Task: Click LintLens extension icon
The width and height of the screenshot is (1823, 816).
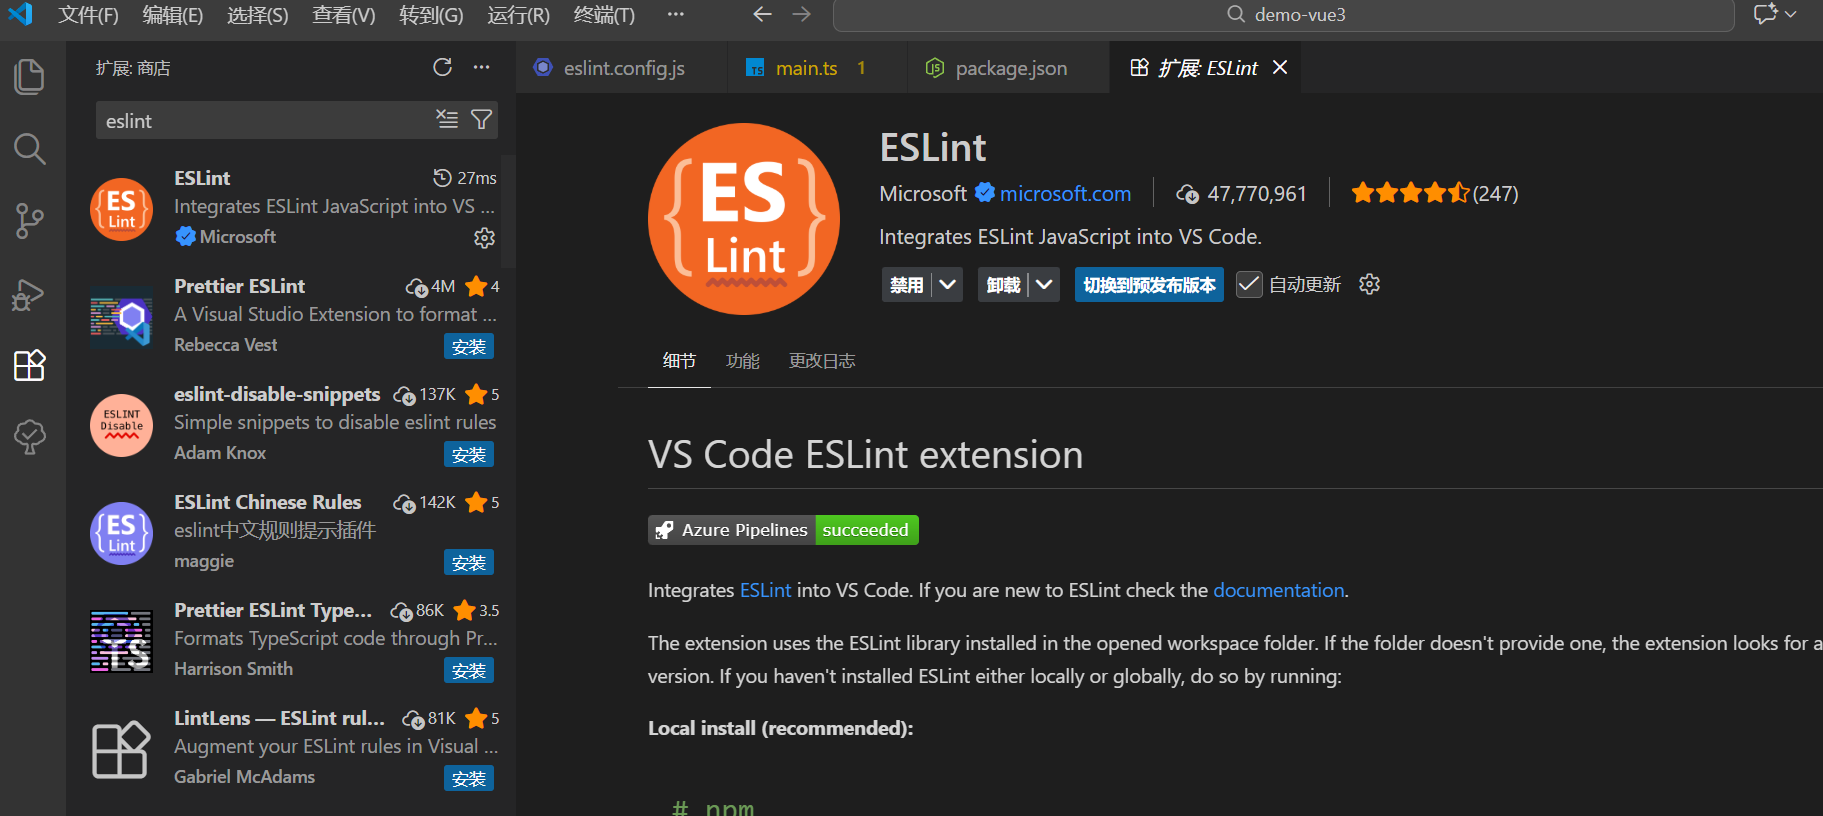Action: 121,749
